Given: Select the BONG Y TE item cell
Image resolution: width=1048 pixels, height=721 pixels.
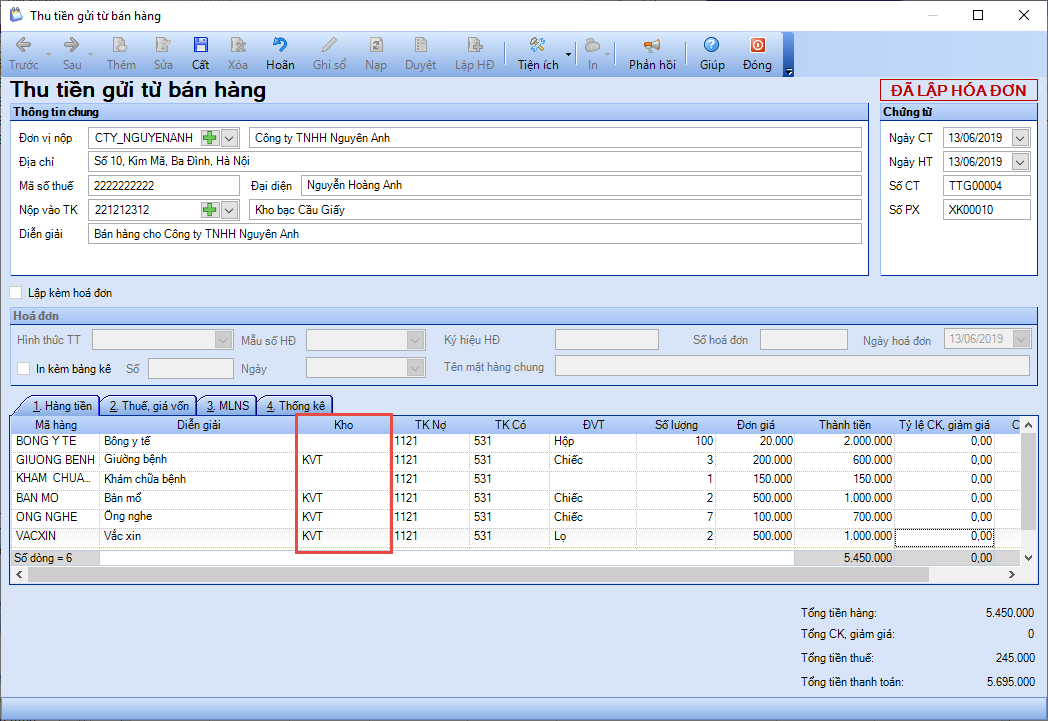Looking at the screenshot, I should click(56, 441).
